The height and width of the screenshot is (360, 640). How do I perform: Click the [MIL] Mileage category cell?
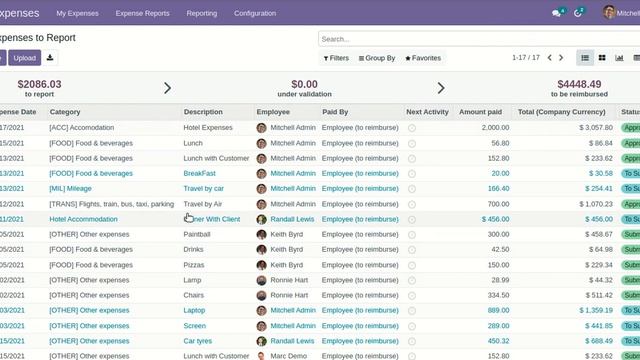pos(70,189)
